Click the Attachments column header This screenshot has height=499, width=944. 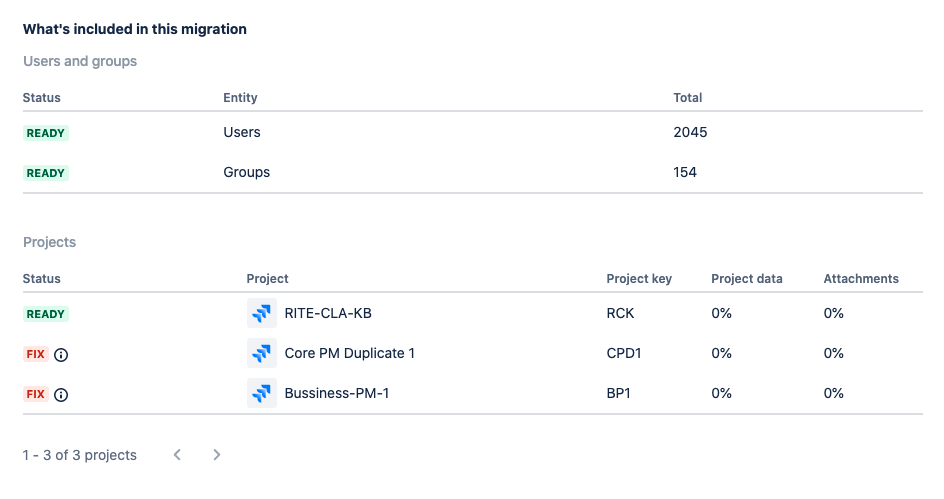(x=861, y=279)
